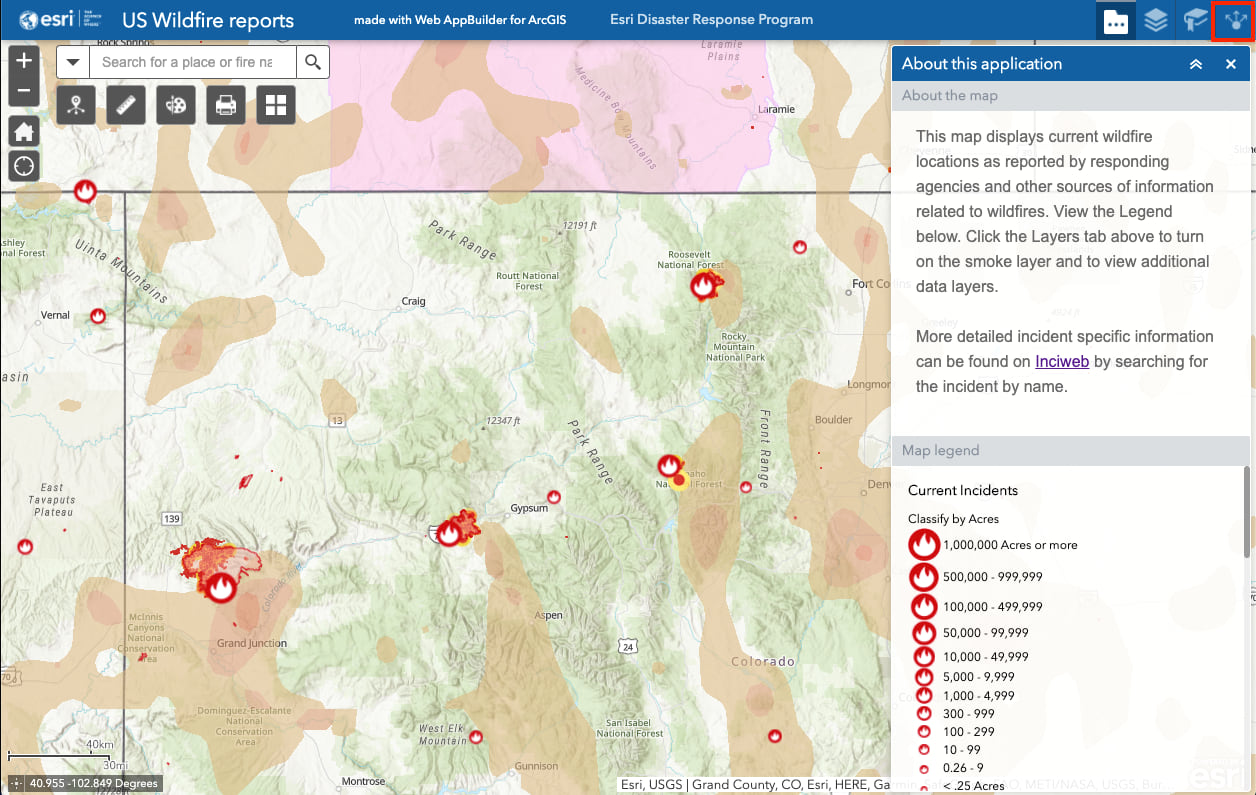Collapse the About this application panel

coord(1195,64)
